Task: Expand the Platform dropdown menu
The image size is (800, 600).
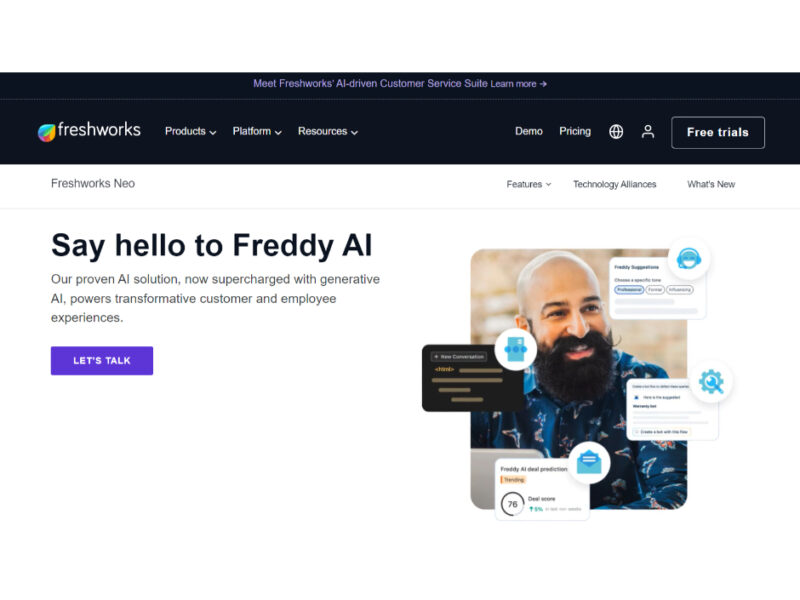Action: [257, 132]
